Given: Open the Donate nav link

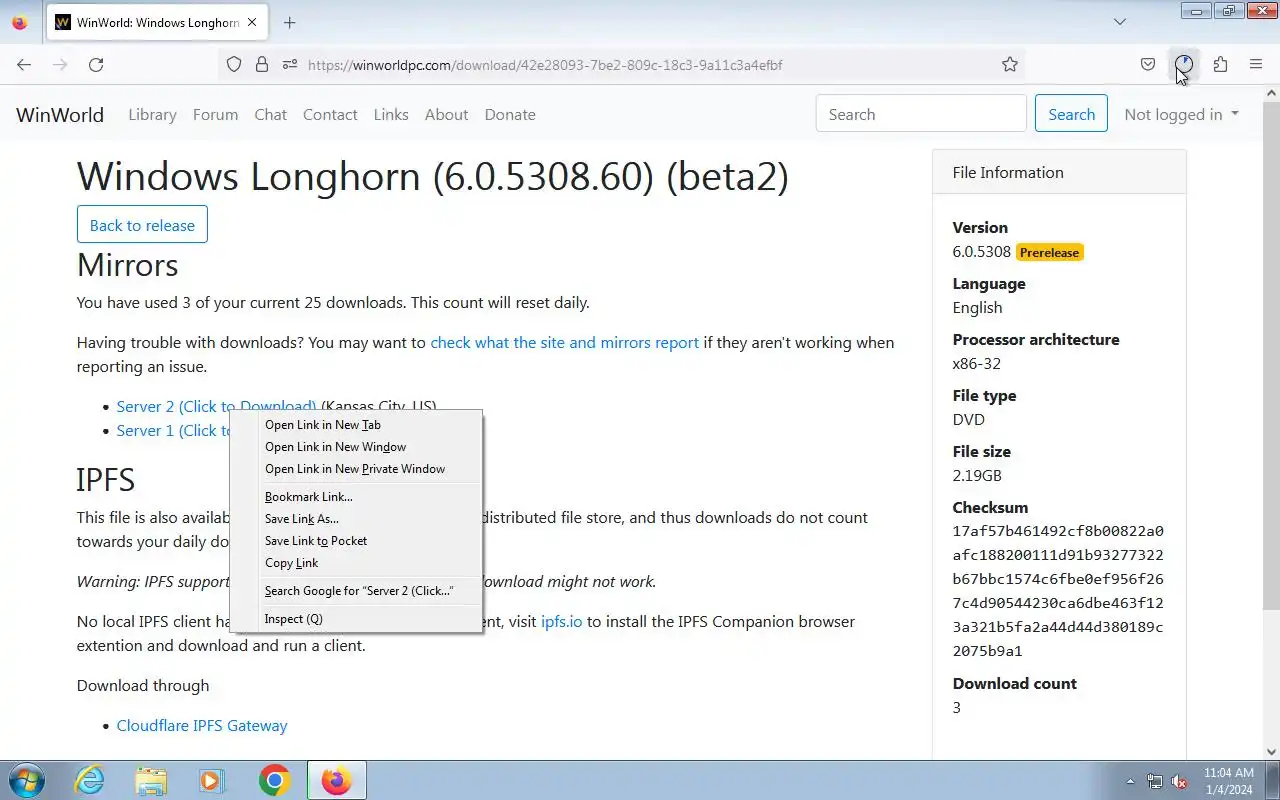Looking at the screenshot, I should coord(510,114).
